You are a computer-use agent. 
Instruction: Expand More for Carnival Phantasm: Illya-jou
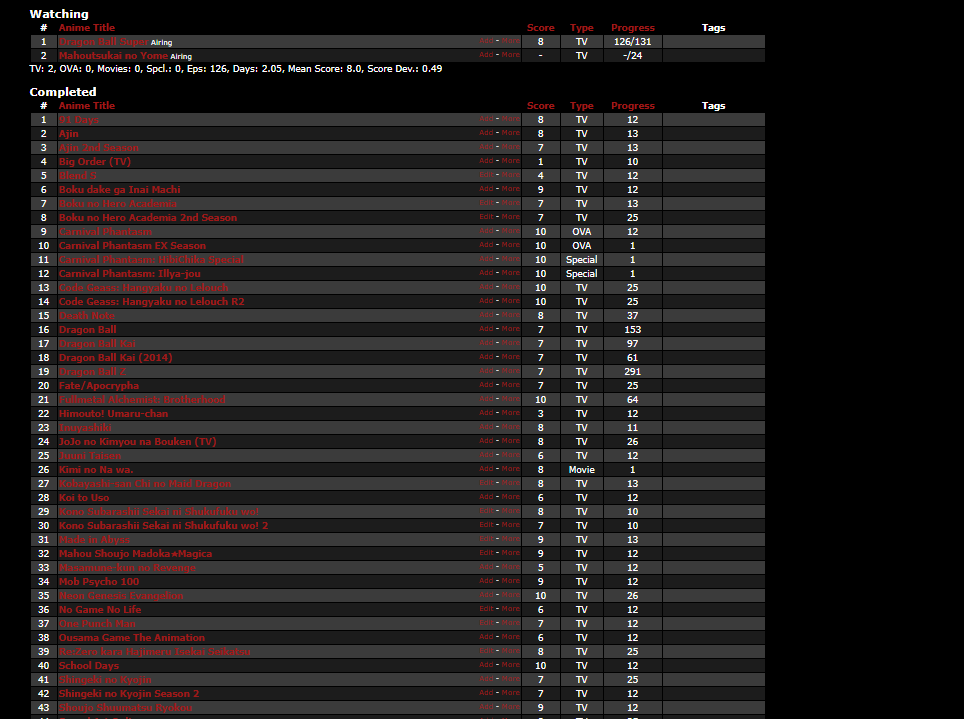point(510,272)
